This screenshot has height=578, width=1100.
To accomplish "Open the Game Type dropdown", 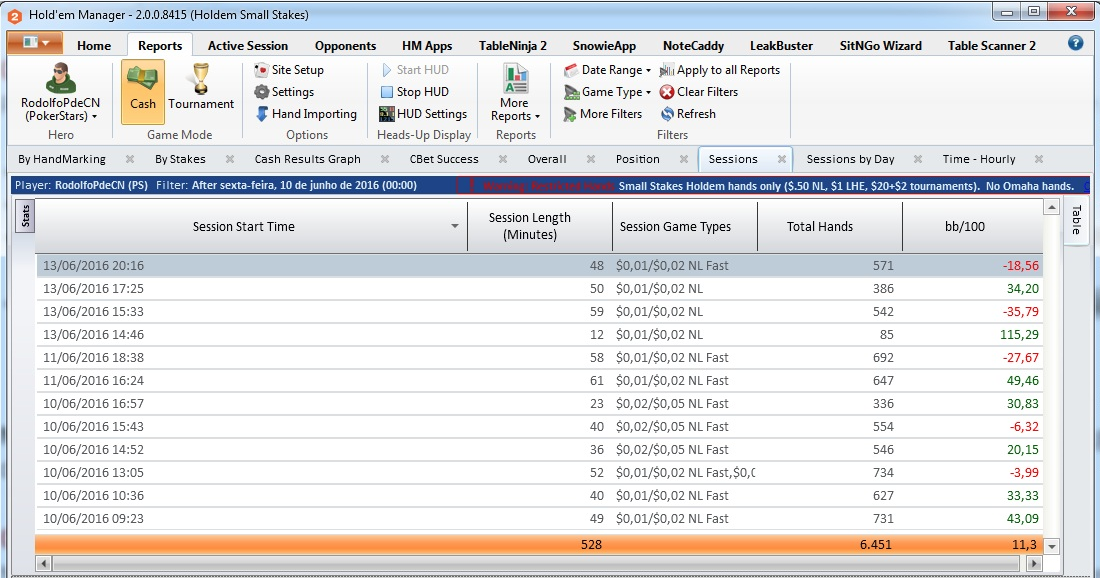I will [x=608, y=92].
